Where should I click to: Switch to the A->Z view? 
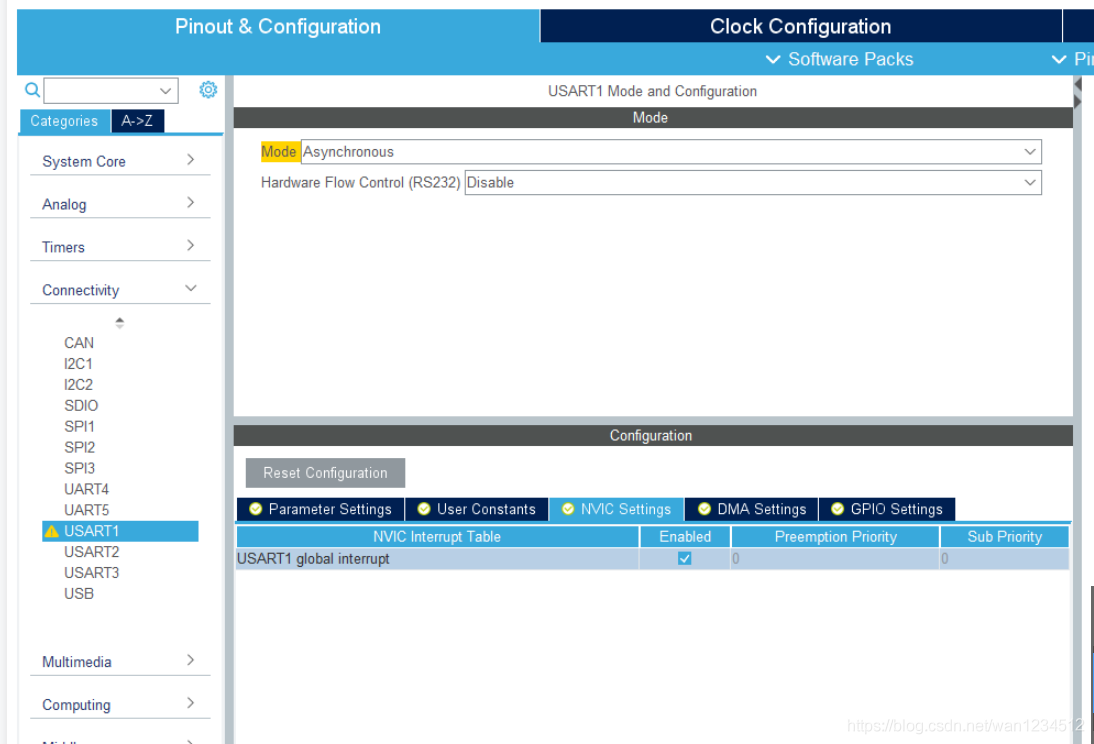pyautogui.click(x=137, y=121)
